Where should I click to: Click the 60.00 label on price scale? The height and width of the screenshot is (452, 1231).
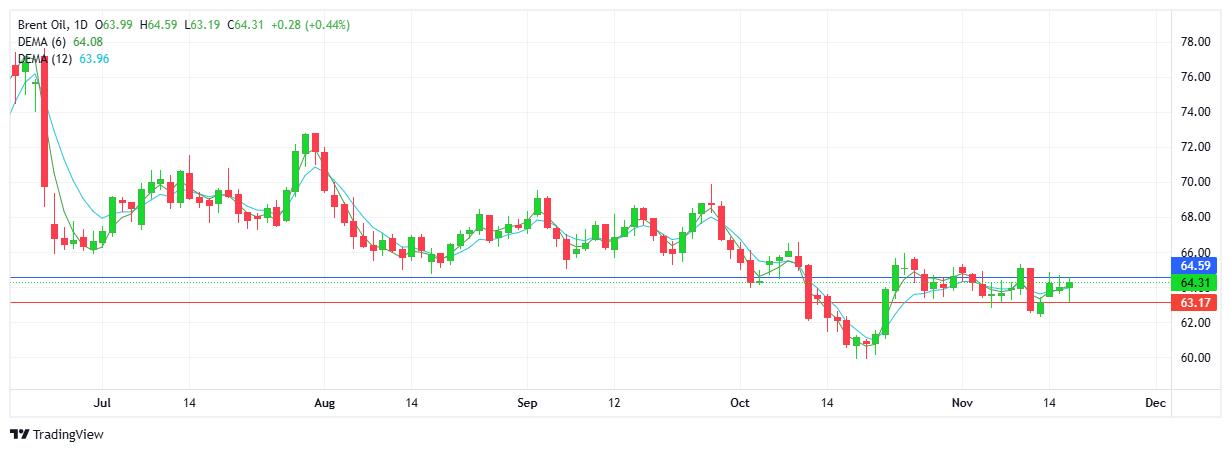[1196, 358]
